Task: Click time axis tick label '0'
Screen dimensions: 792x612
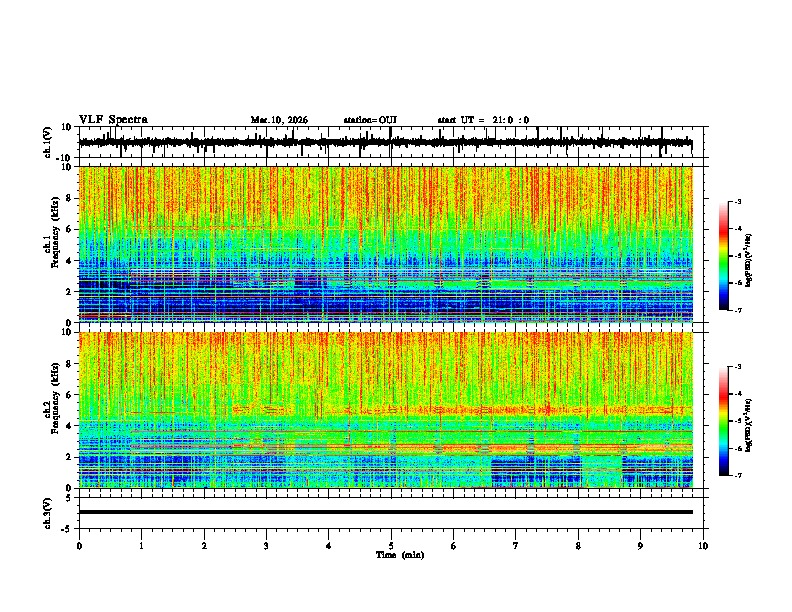Action: pyautogui.click(x=79, y=546)
